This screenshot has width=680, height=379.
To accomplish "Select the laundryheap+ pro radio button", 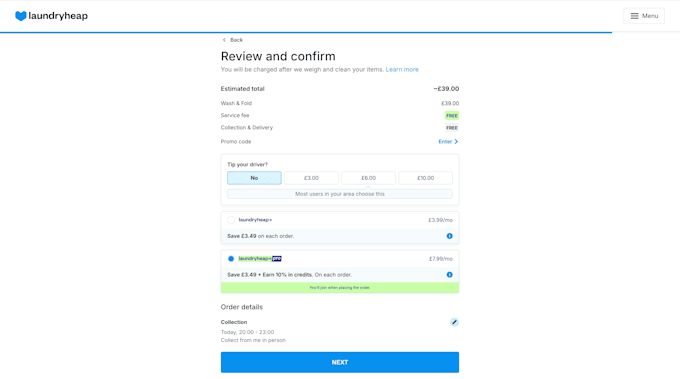I will [231, 259].
